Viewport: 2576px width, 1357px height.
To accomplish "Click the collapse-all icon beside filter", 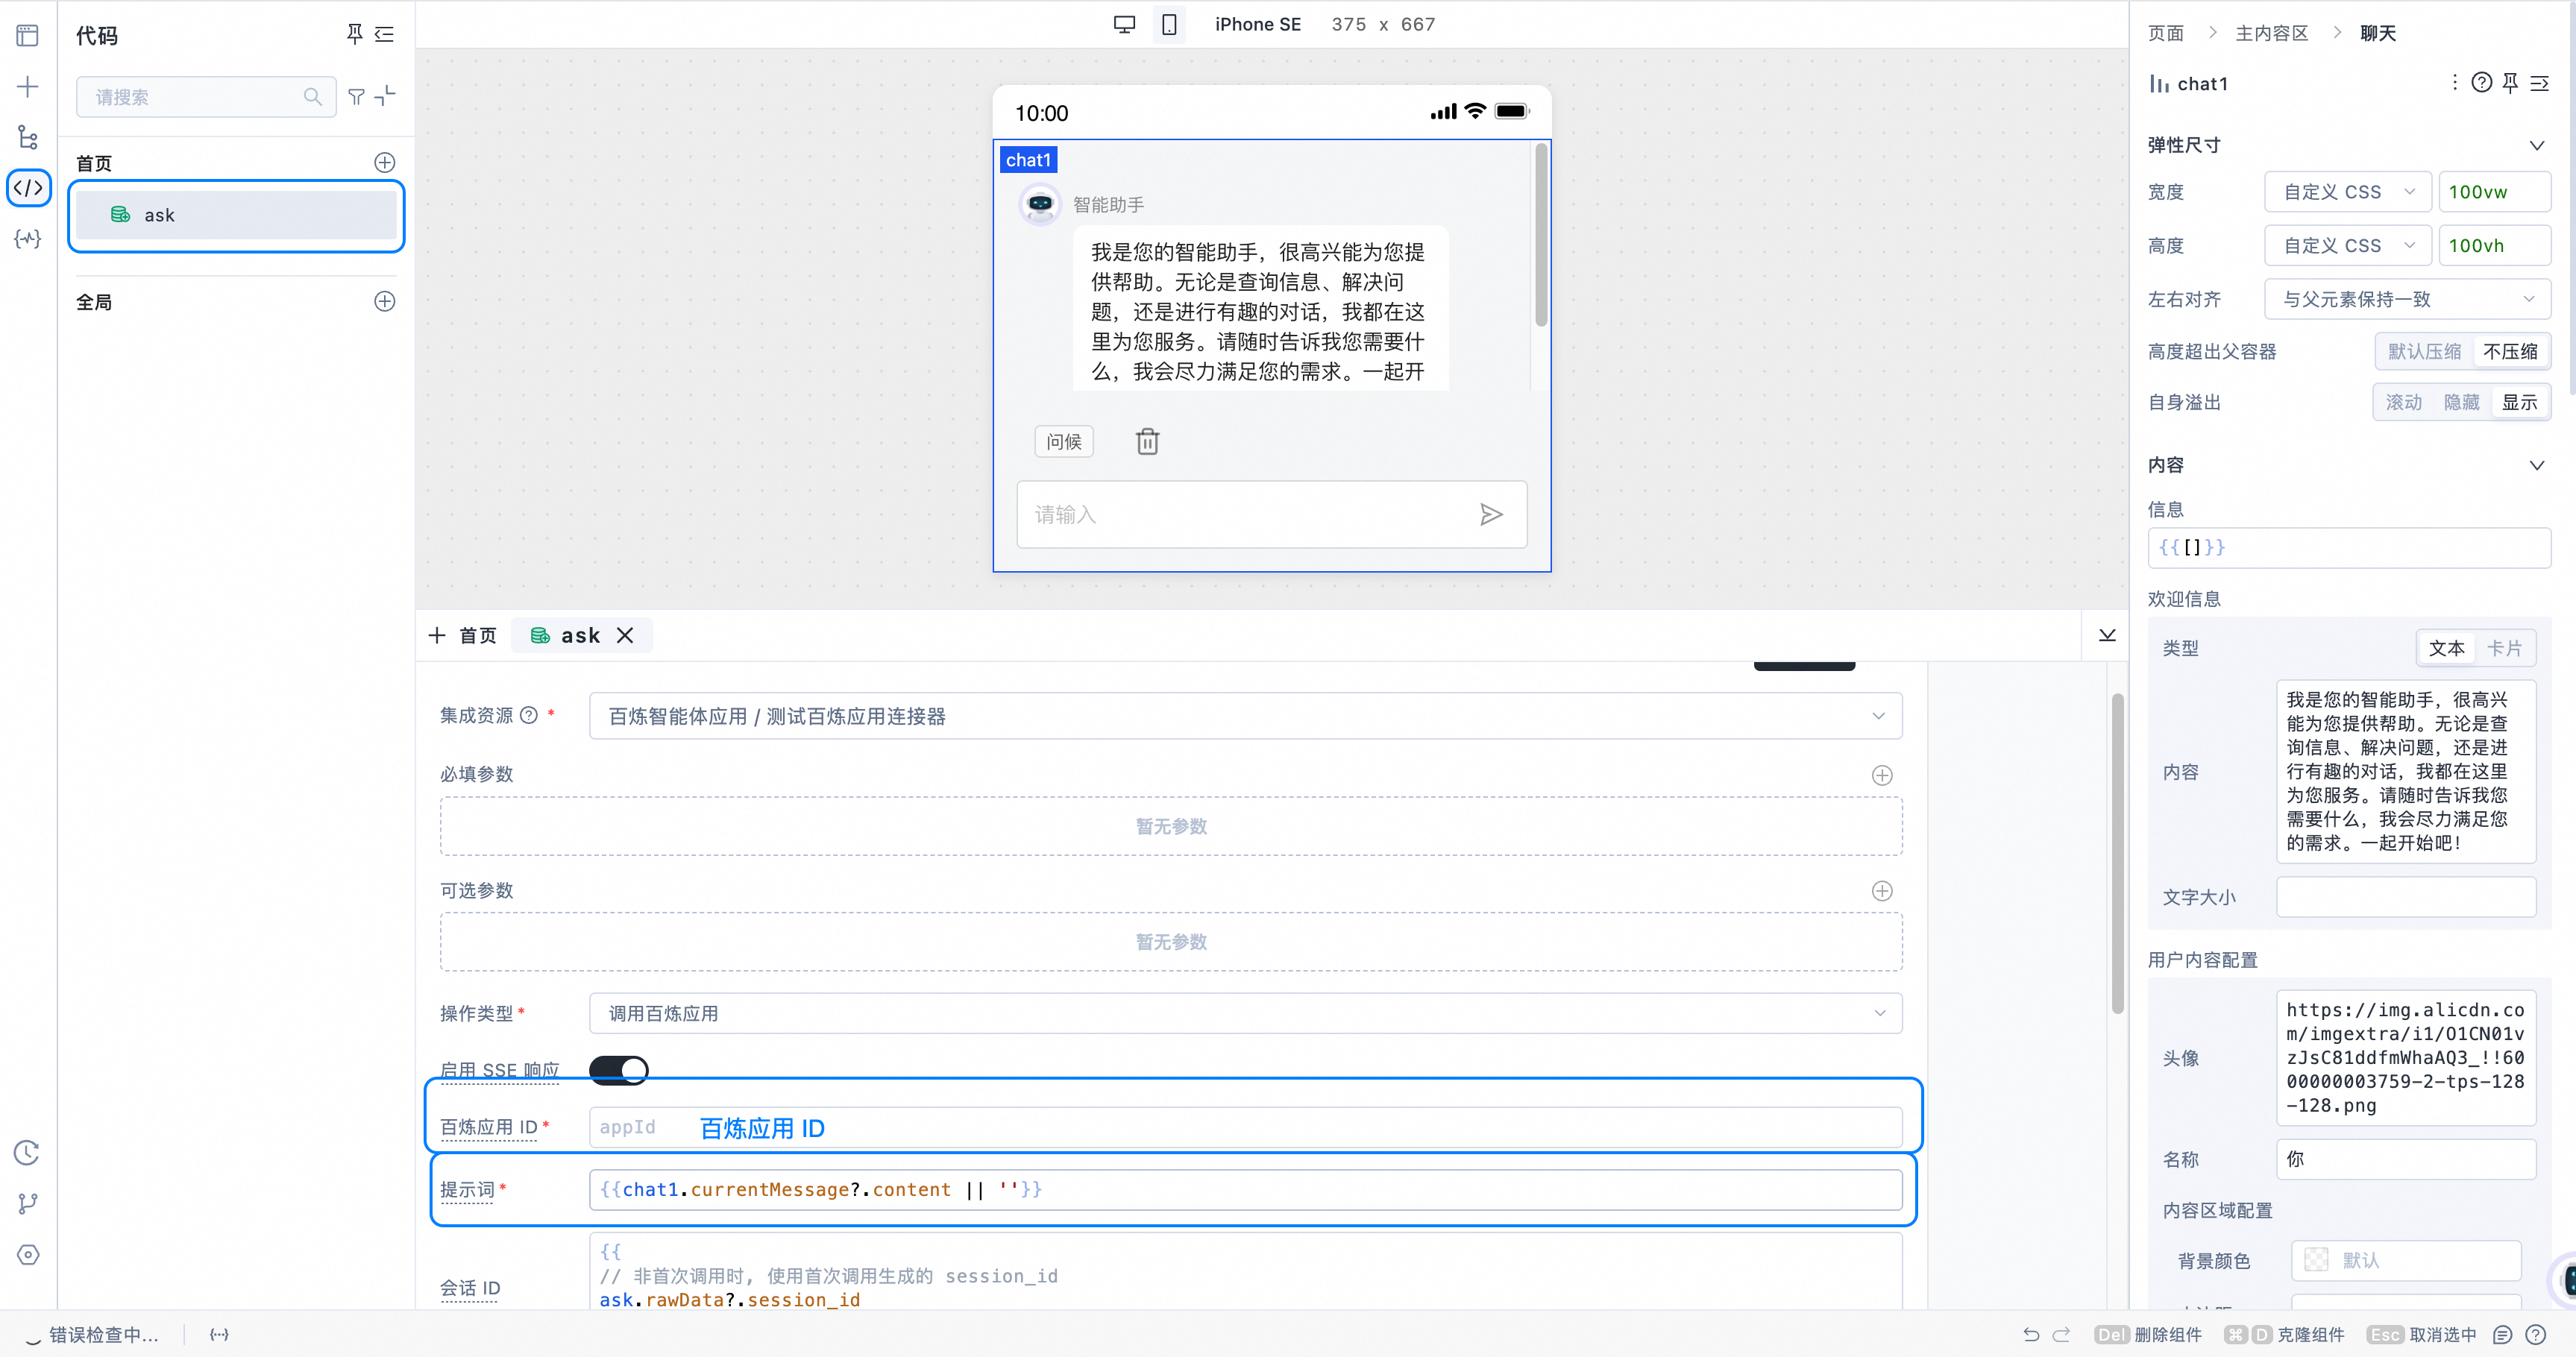I will (x=385, y=96).
